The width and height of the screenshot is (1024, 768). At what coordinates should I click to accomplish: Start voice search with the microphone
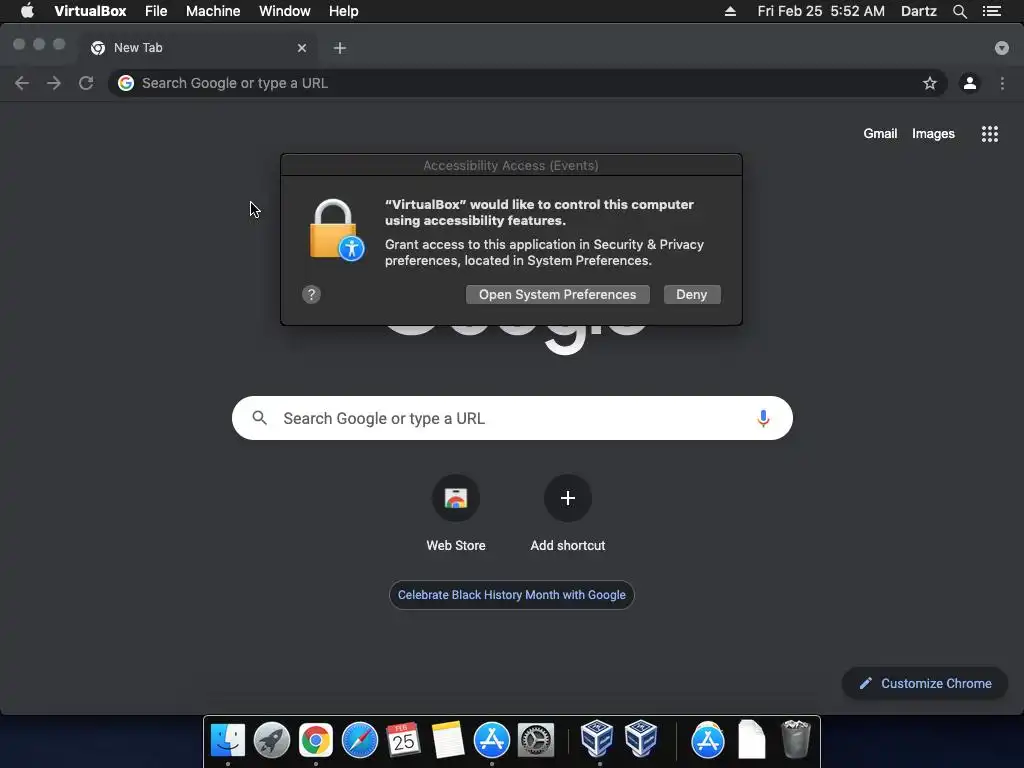tap(763, 418)
